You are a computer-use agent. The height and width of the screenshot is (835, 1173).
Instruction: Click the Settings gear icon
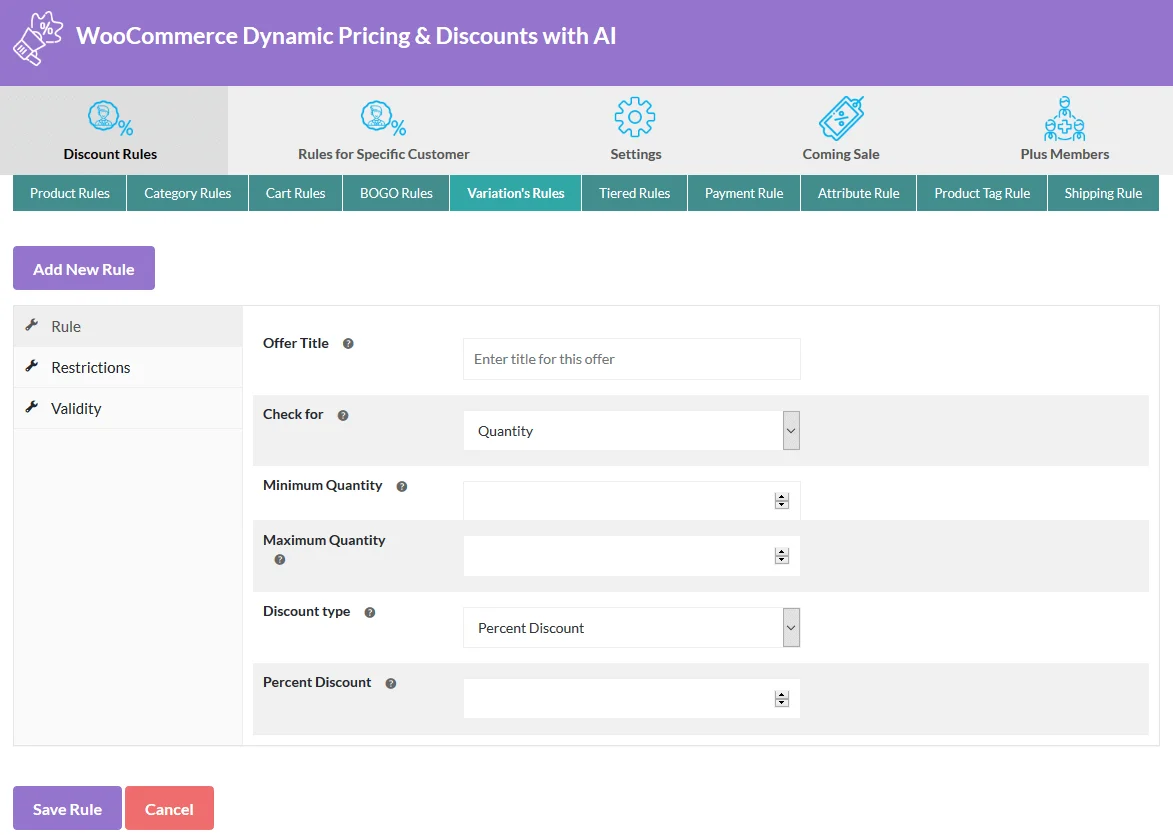tap(635, 116)
